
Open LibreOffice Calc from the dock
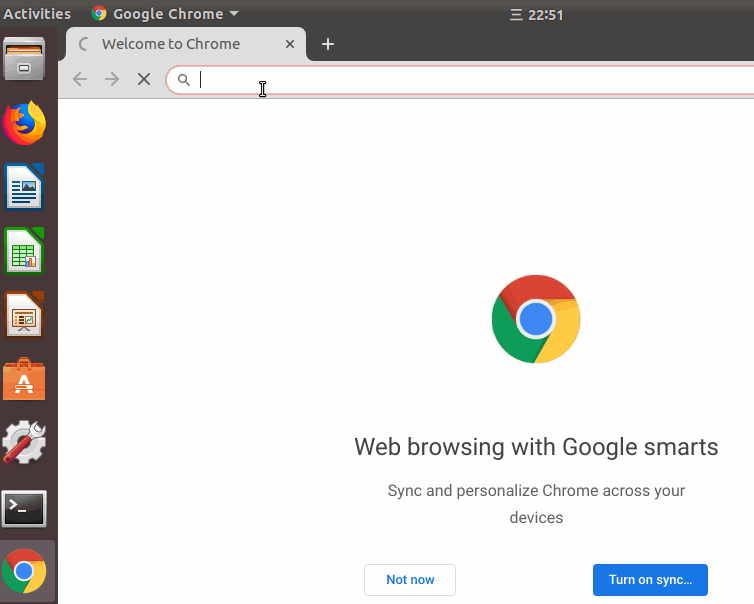(24, 251)
